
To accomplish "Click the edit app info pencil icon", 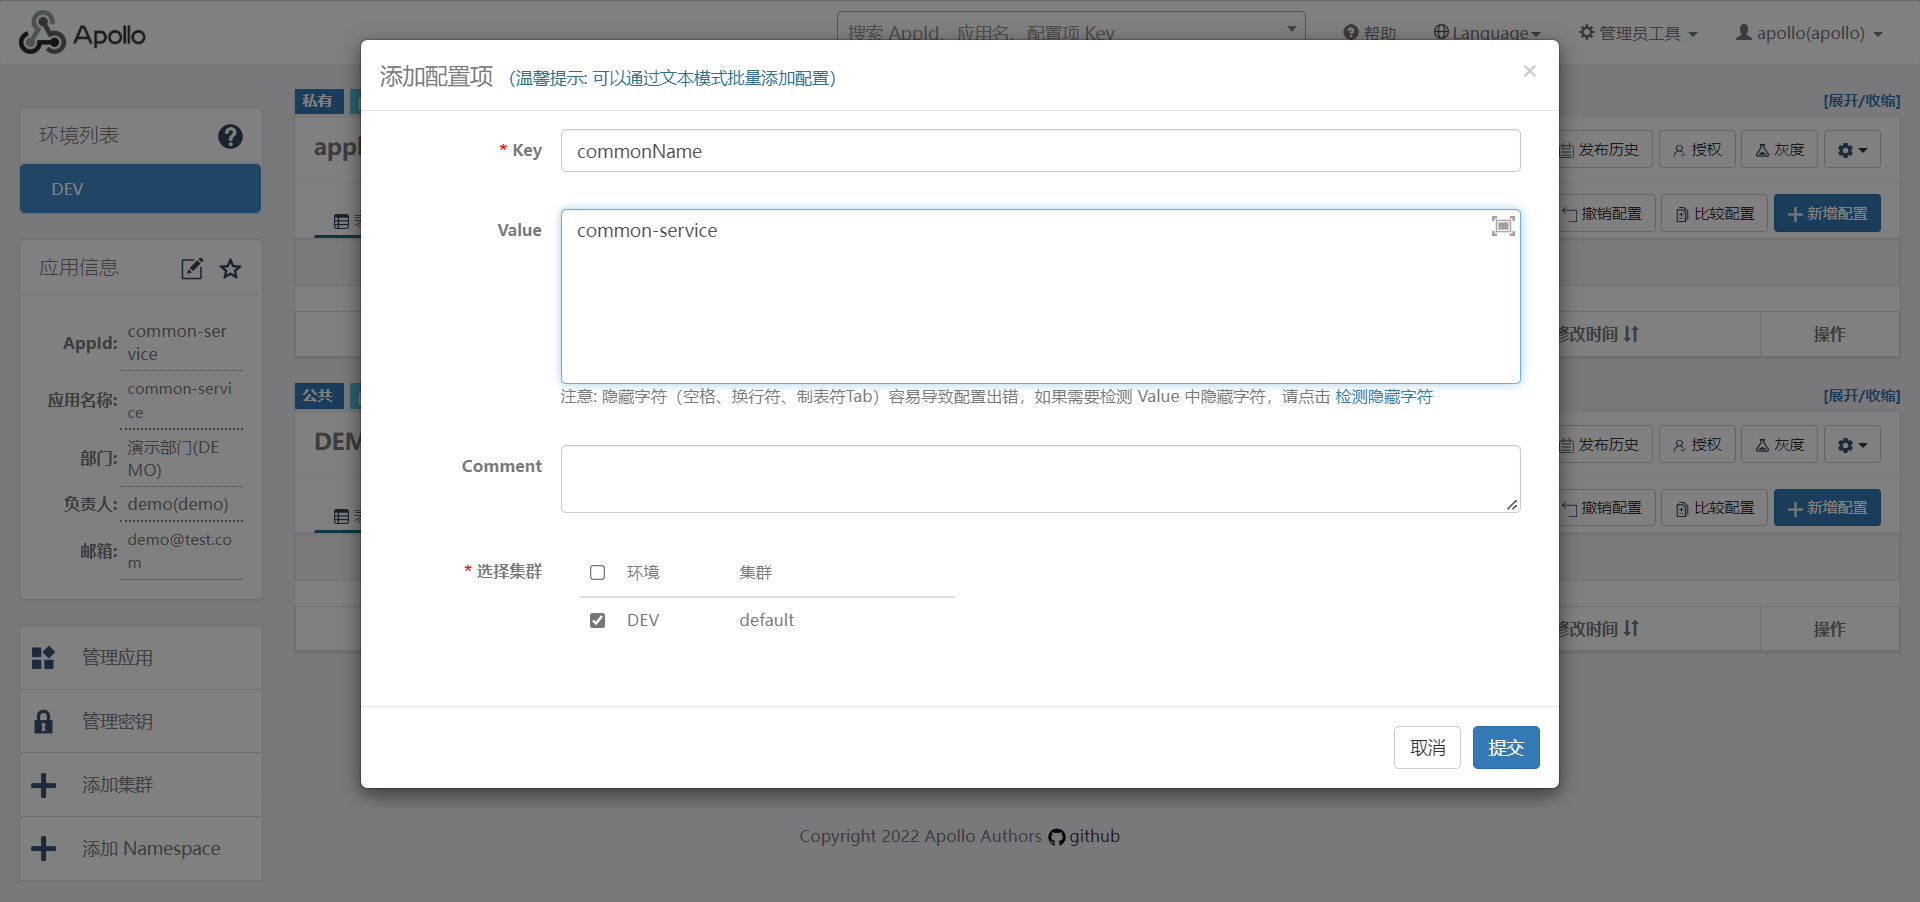I will pyautogui.click(x=192, y=269).
